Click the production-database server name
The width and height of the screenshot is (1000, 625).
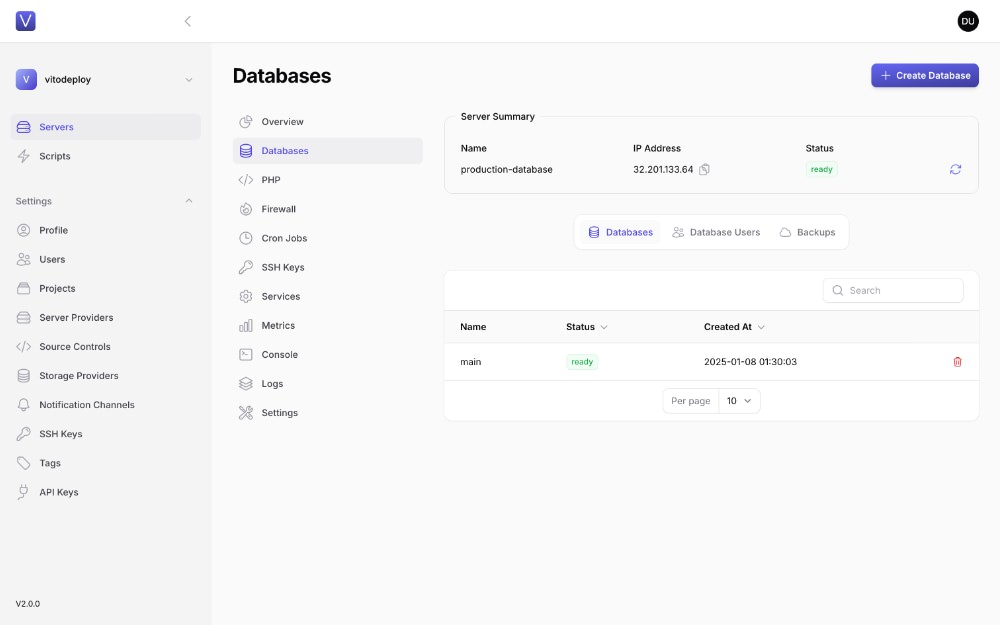click(x=506, y=170)
